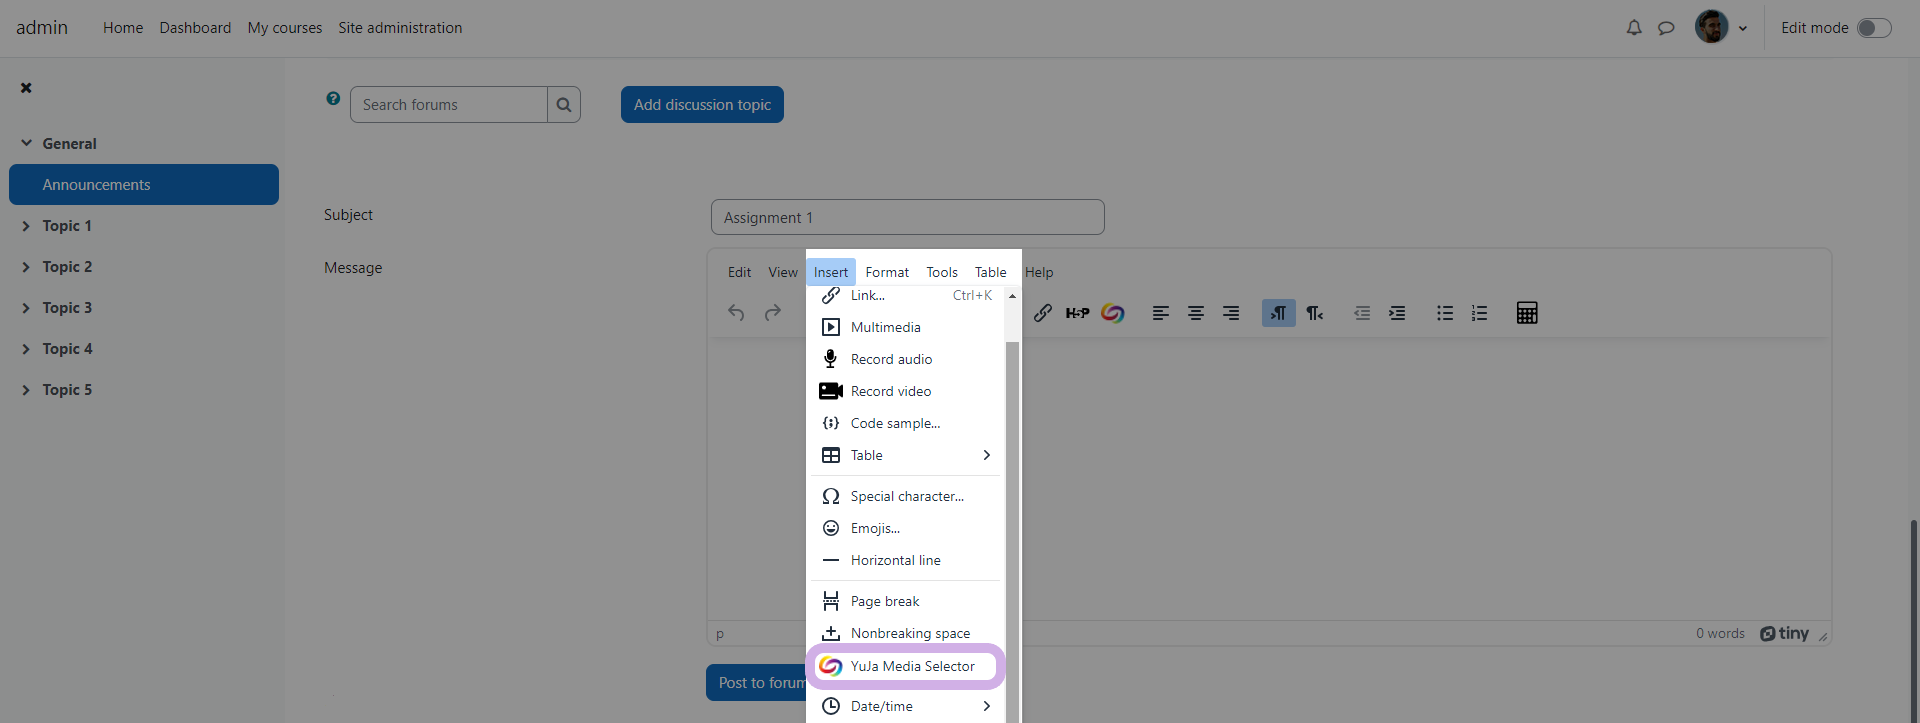Click the Insert menu scrollbar up arrow
1920x723 pixels.
1012,296
